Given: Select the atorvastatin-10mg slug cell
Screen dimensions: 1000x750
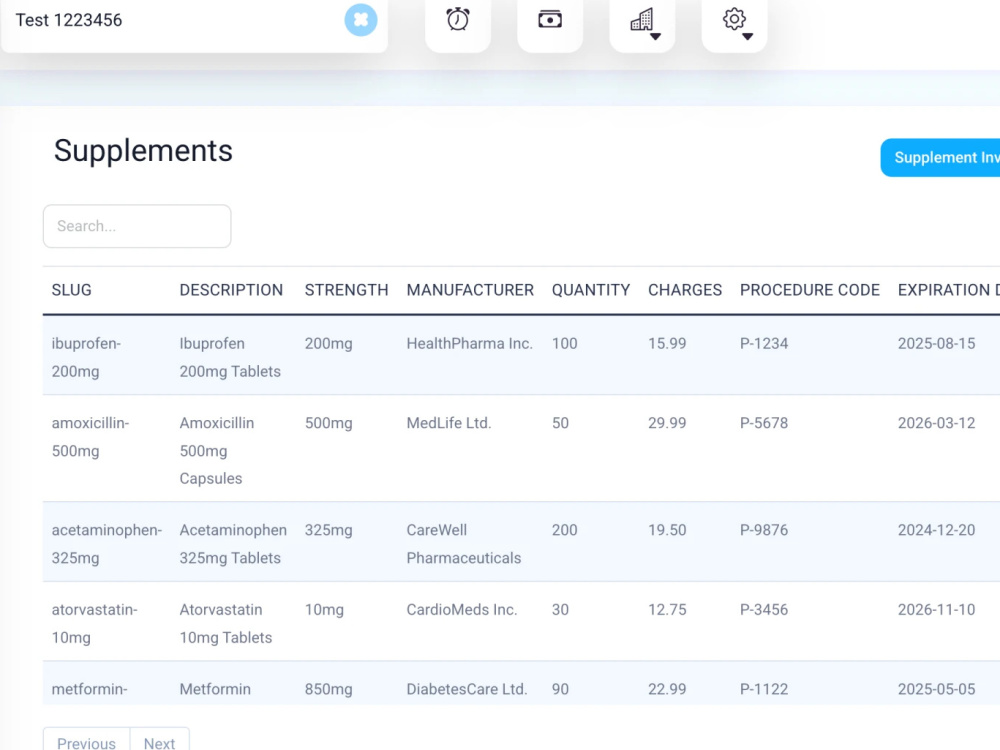Looking at the screenshot, I should [94, 624].
